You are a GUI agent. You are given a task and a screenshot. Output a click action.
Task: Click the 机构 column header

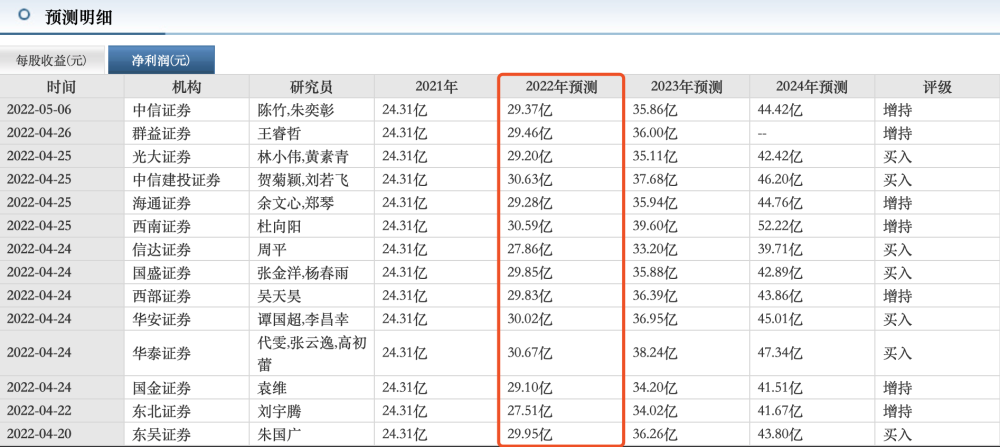(186, 87)
